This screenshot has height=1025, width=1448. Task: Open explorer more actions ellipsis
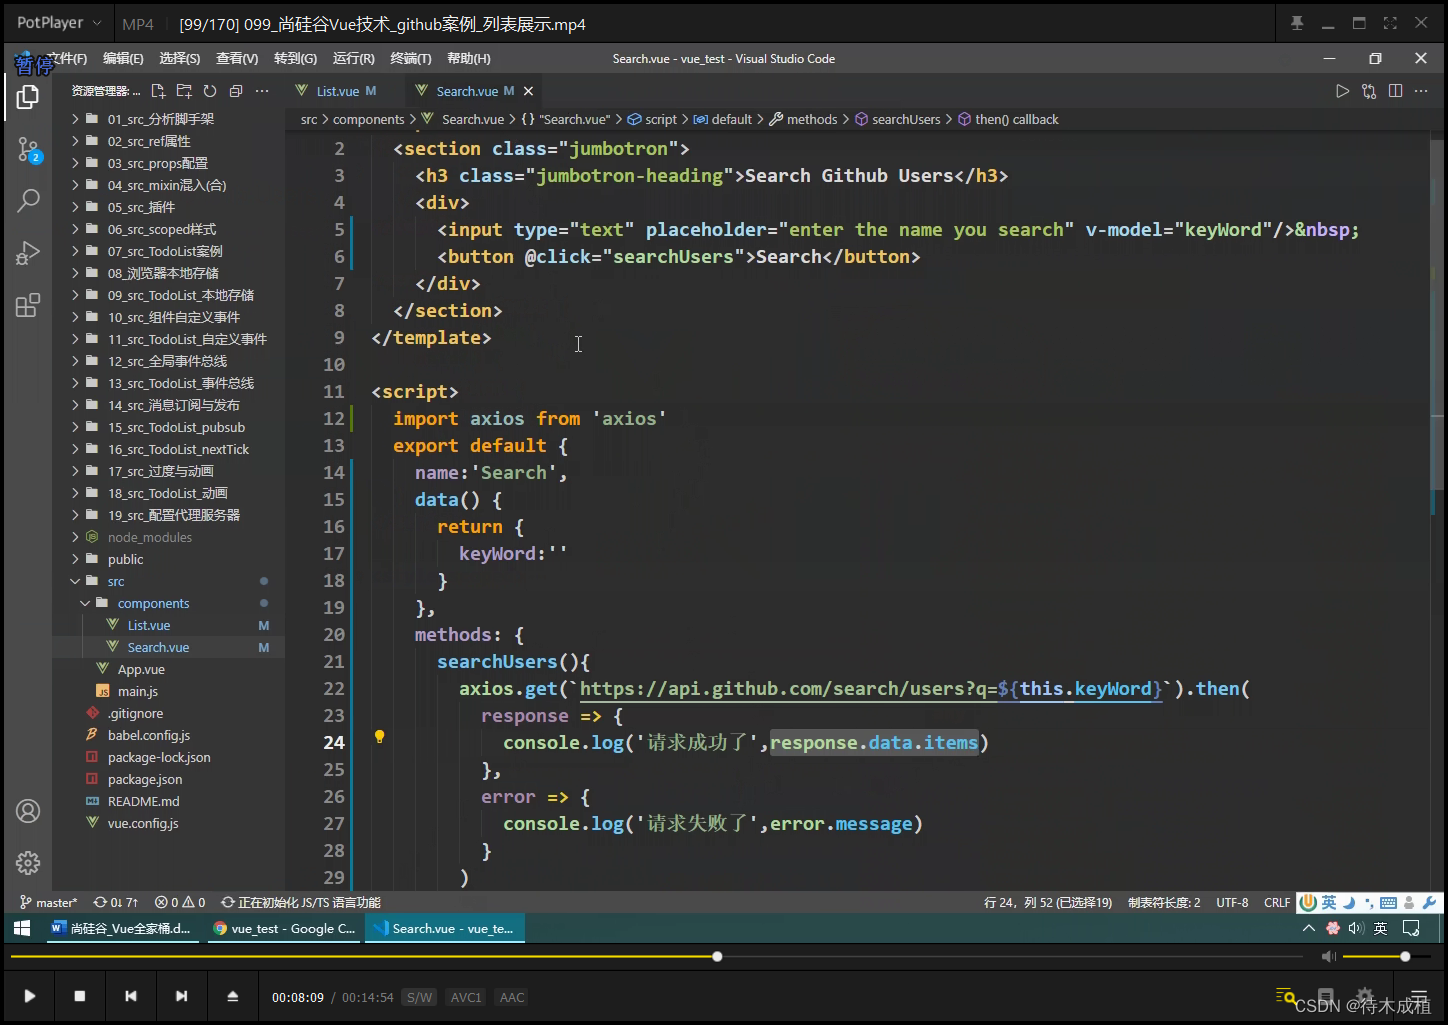point(262,91)
